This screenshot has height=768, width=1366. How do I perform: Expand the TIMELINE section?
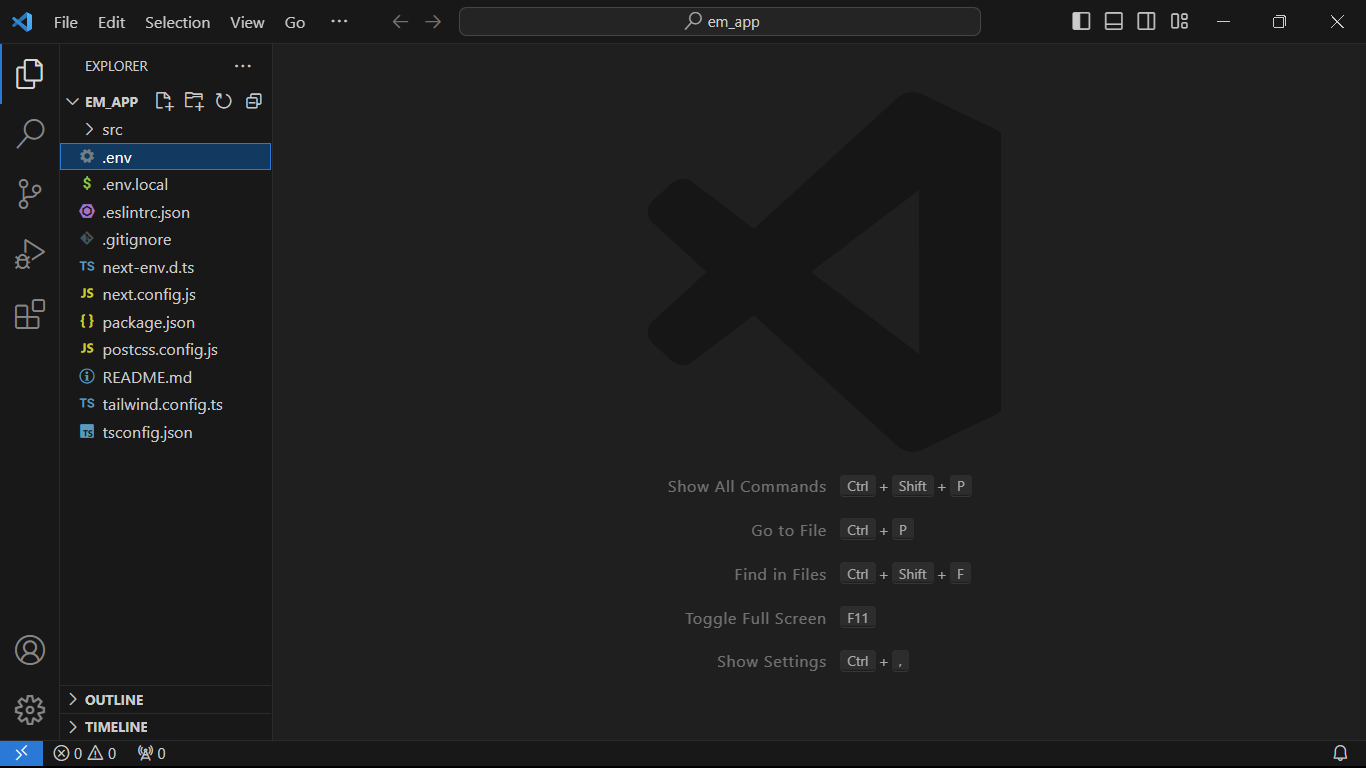click(x=166, y=727)
